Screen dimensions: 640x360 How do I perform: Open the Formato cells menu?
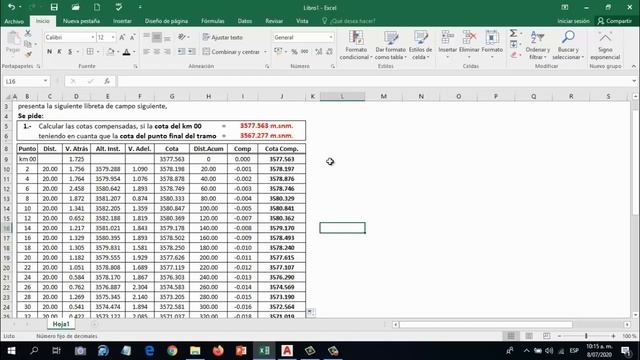tap(492, 45)
